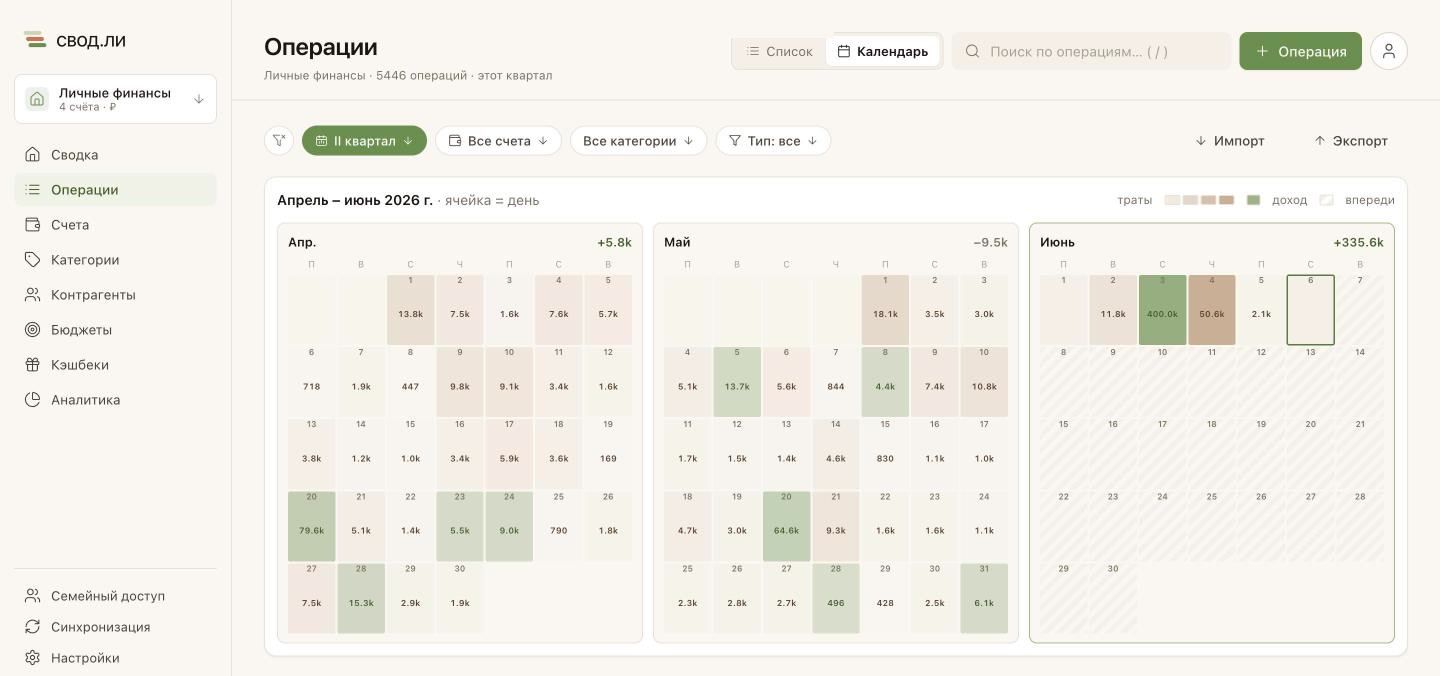Click the Импорт button
This screenshot has height=676, width=1440.
point(1230,141)
